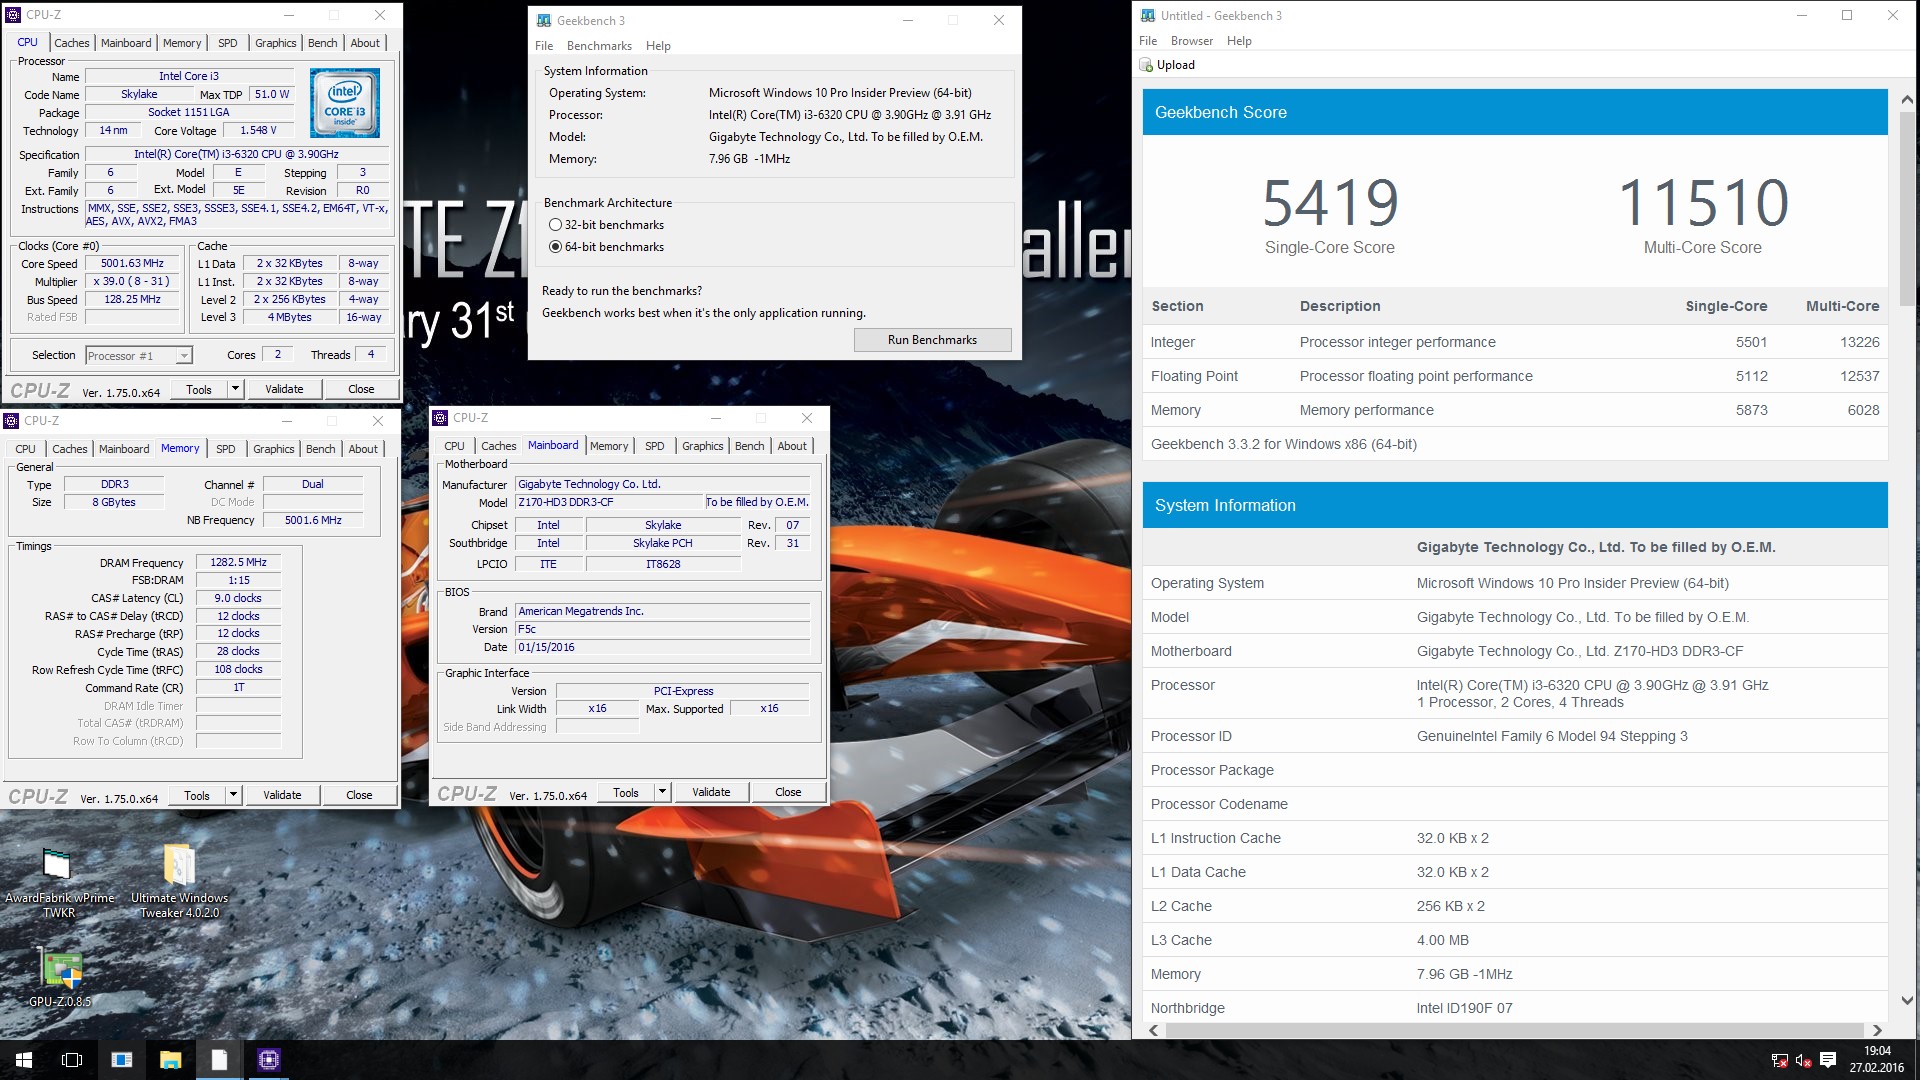1920x1080 pixels.
Task: Click the Processor ID row in System Information
Action: pos(1515,736)
